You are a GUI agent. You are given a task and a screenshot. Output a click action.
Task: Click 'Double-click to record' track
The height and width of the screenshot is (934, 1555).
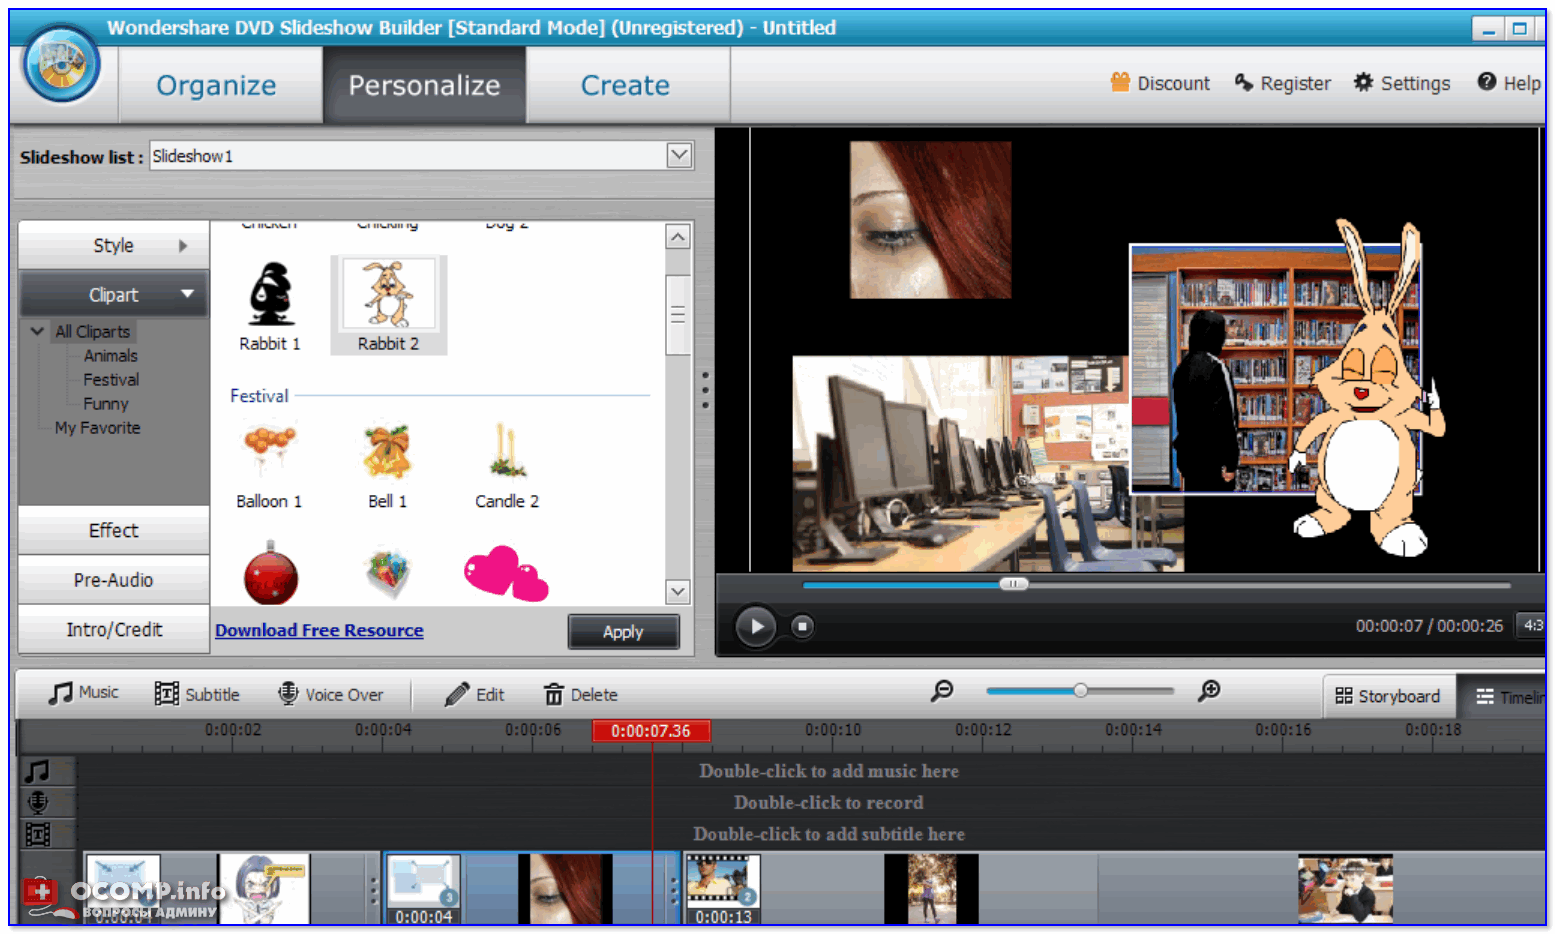[829, 802]
